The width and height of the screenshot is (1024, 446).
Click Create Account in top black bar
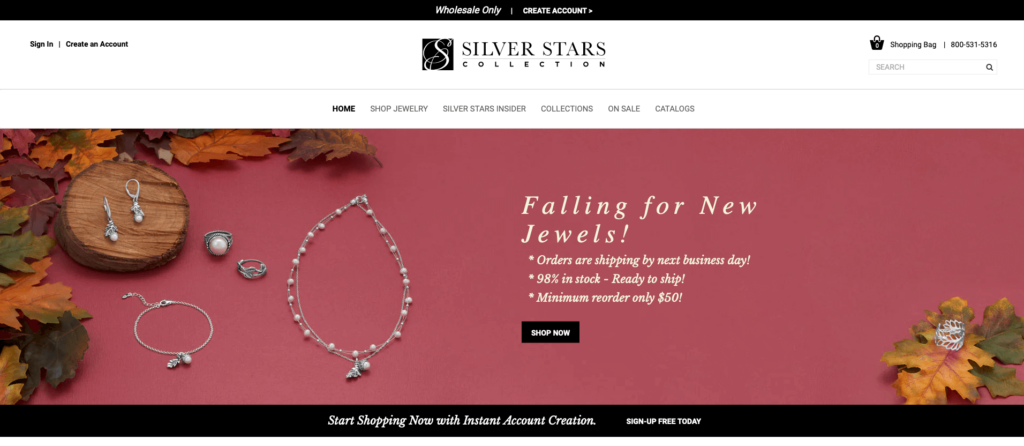[558, 10]
